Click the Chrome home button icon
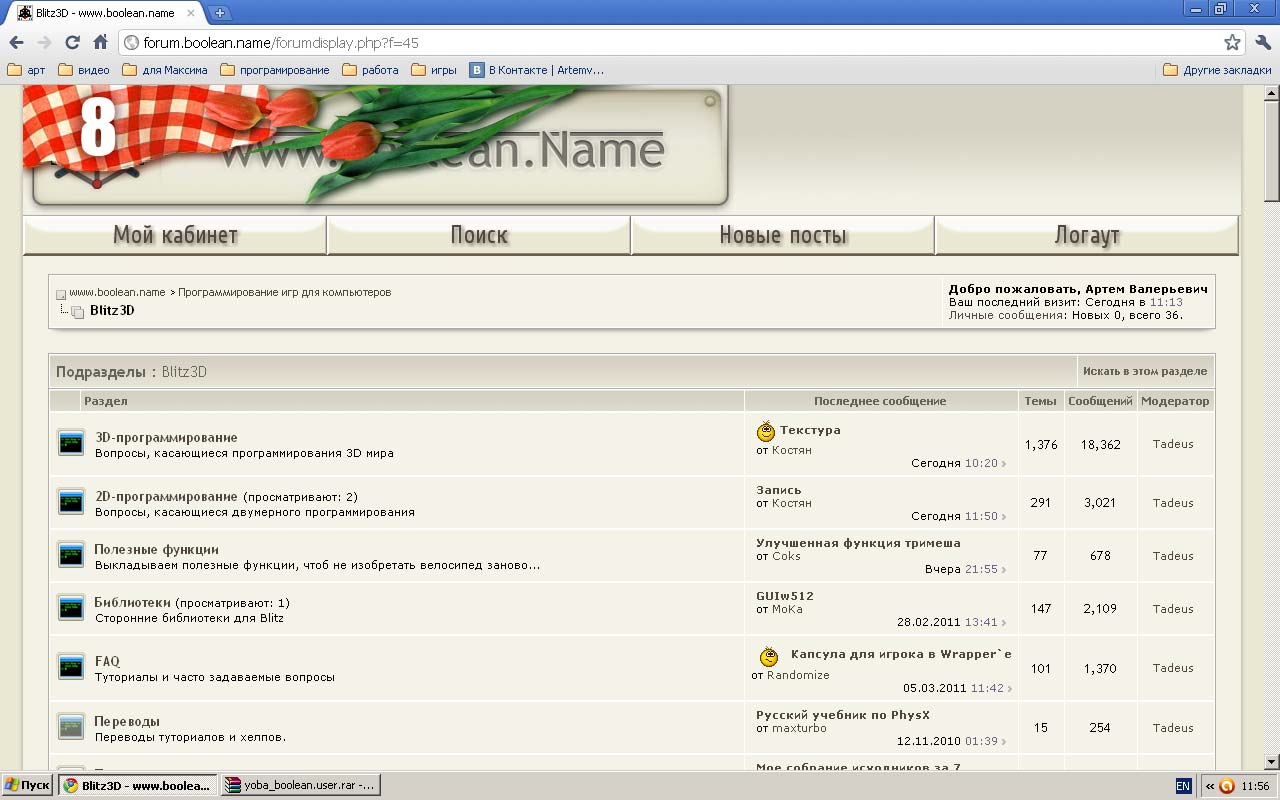Screen dimensions: 1280x800 coord(100,42)
